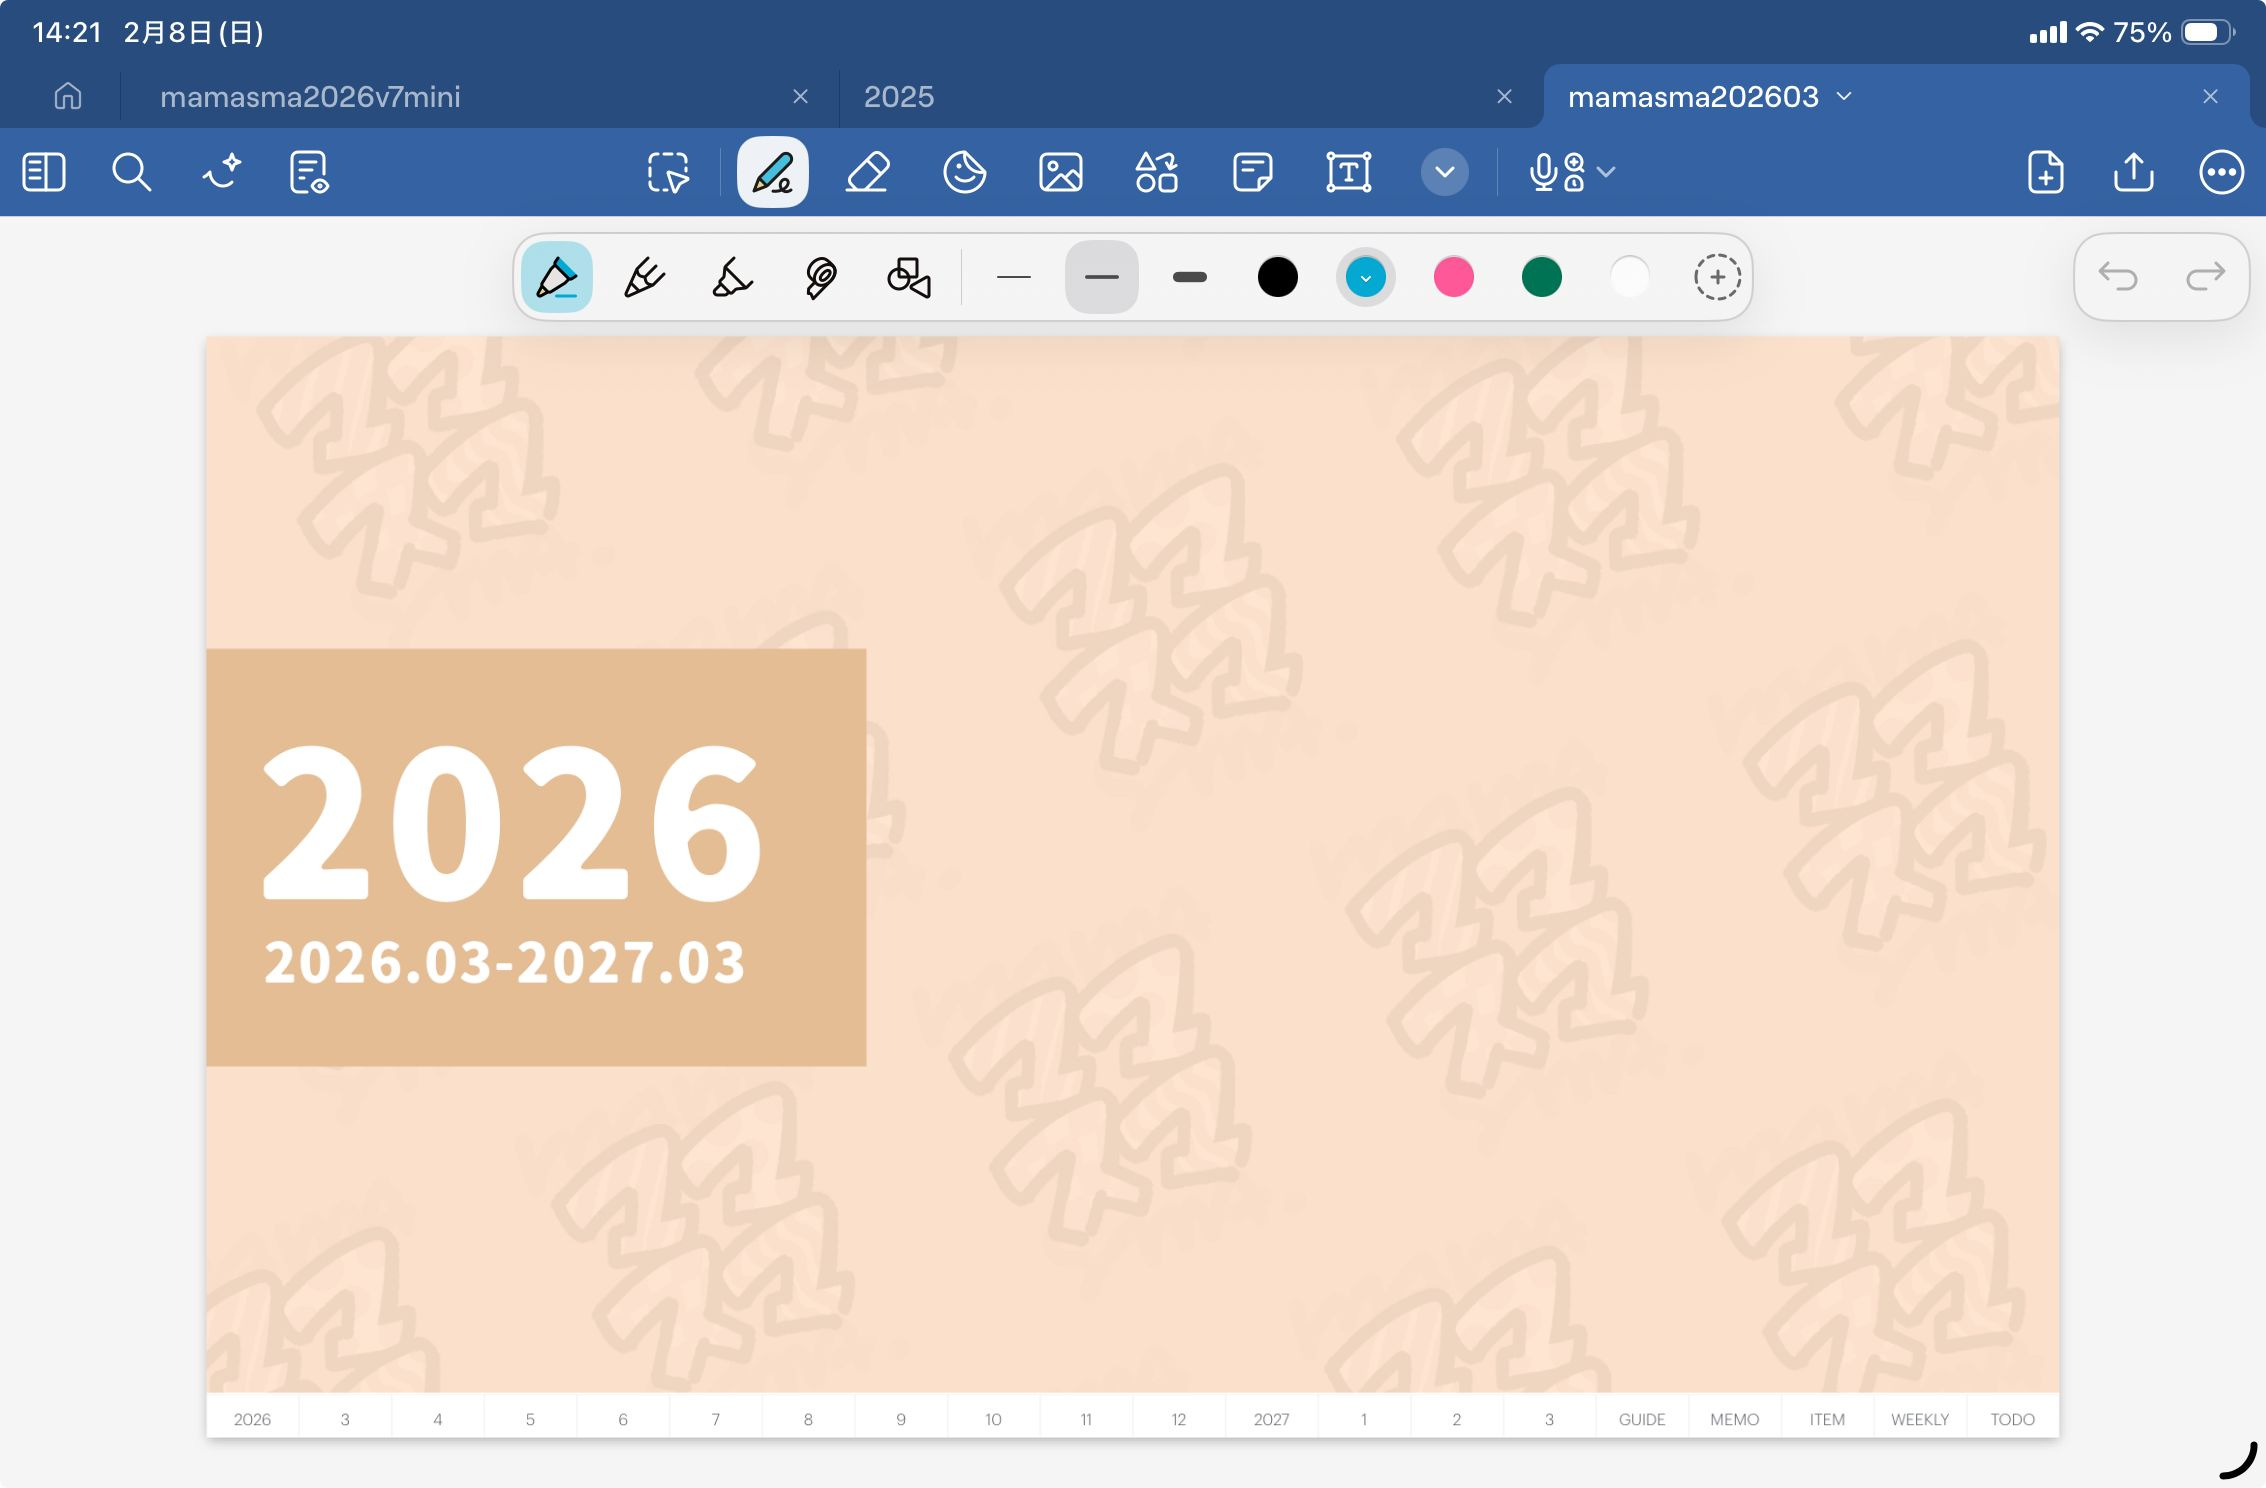The image size is (2266, 1488).
Task: Open the search magnifier
Action: 131,172
